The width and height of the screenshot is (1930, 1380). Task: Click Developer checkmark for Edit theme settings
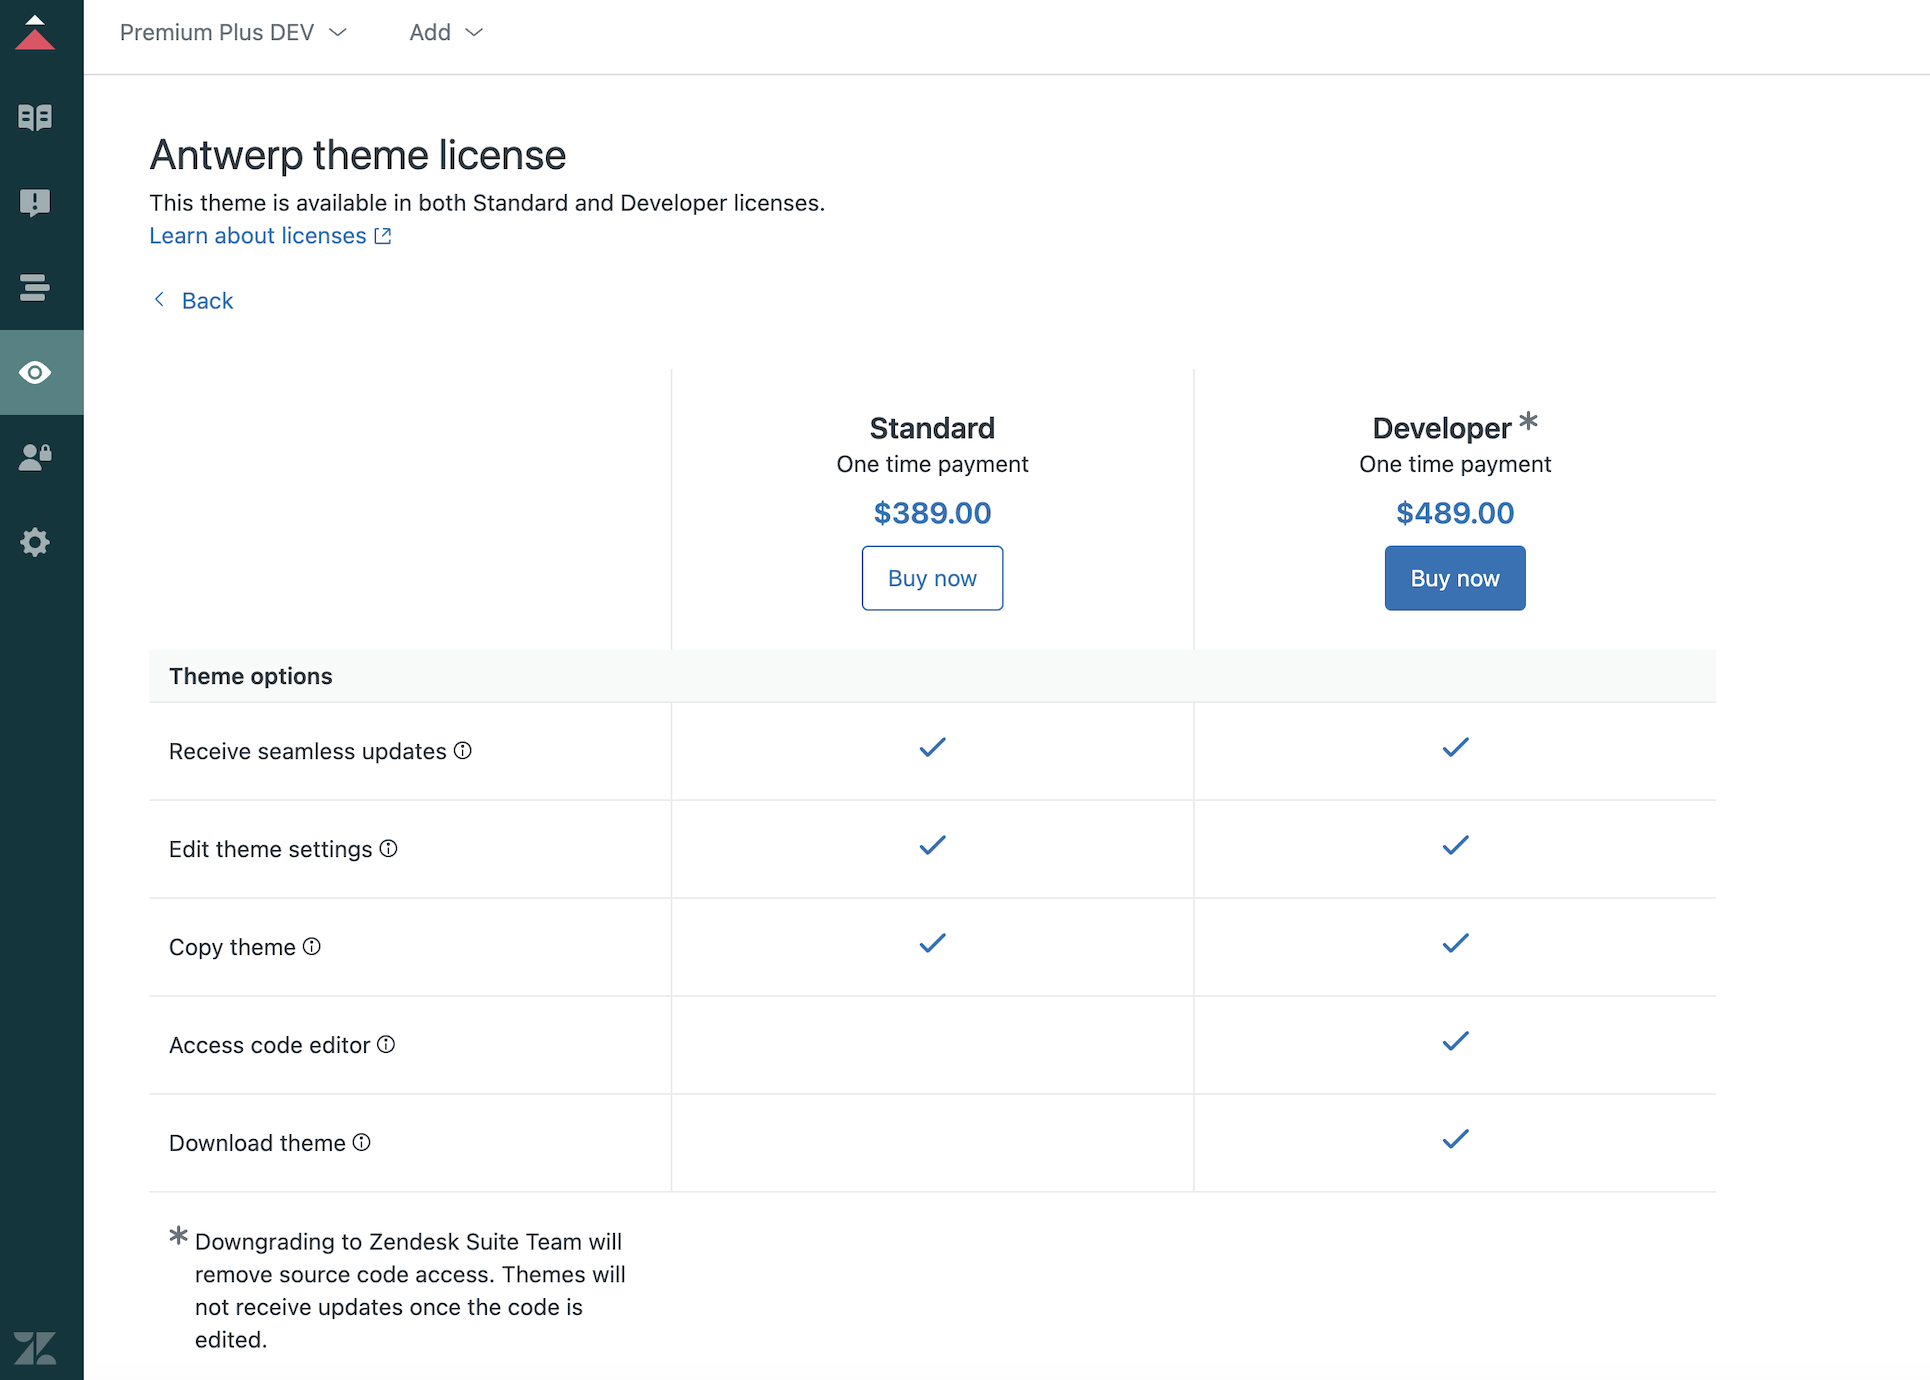pyautogui.click(x=1455, y=845)
